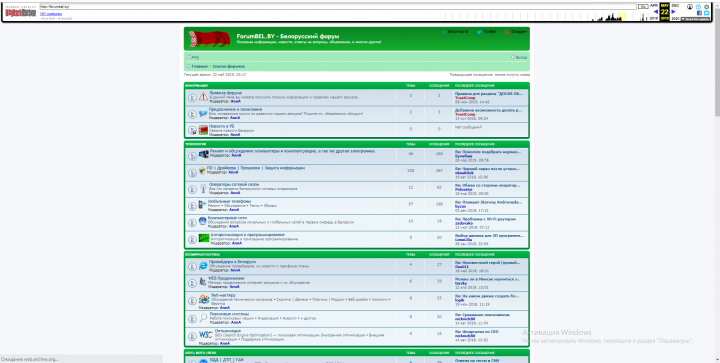Go to next capture with right blue arrow
Image resolution: width=720 pixels, height=363 pixels.
pos(674,11)
